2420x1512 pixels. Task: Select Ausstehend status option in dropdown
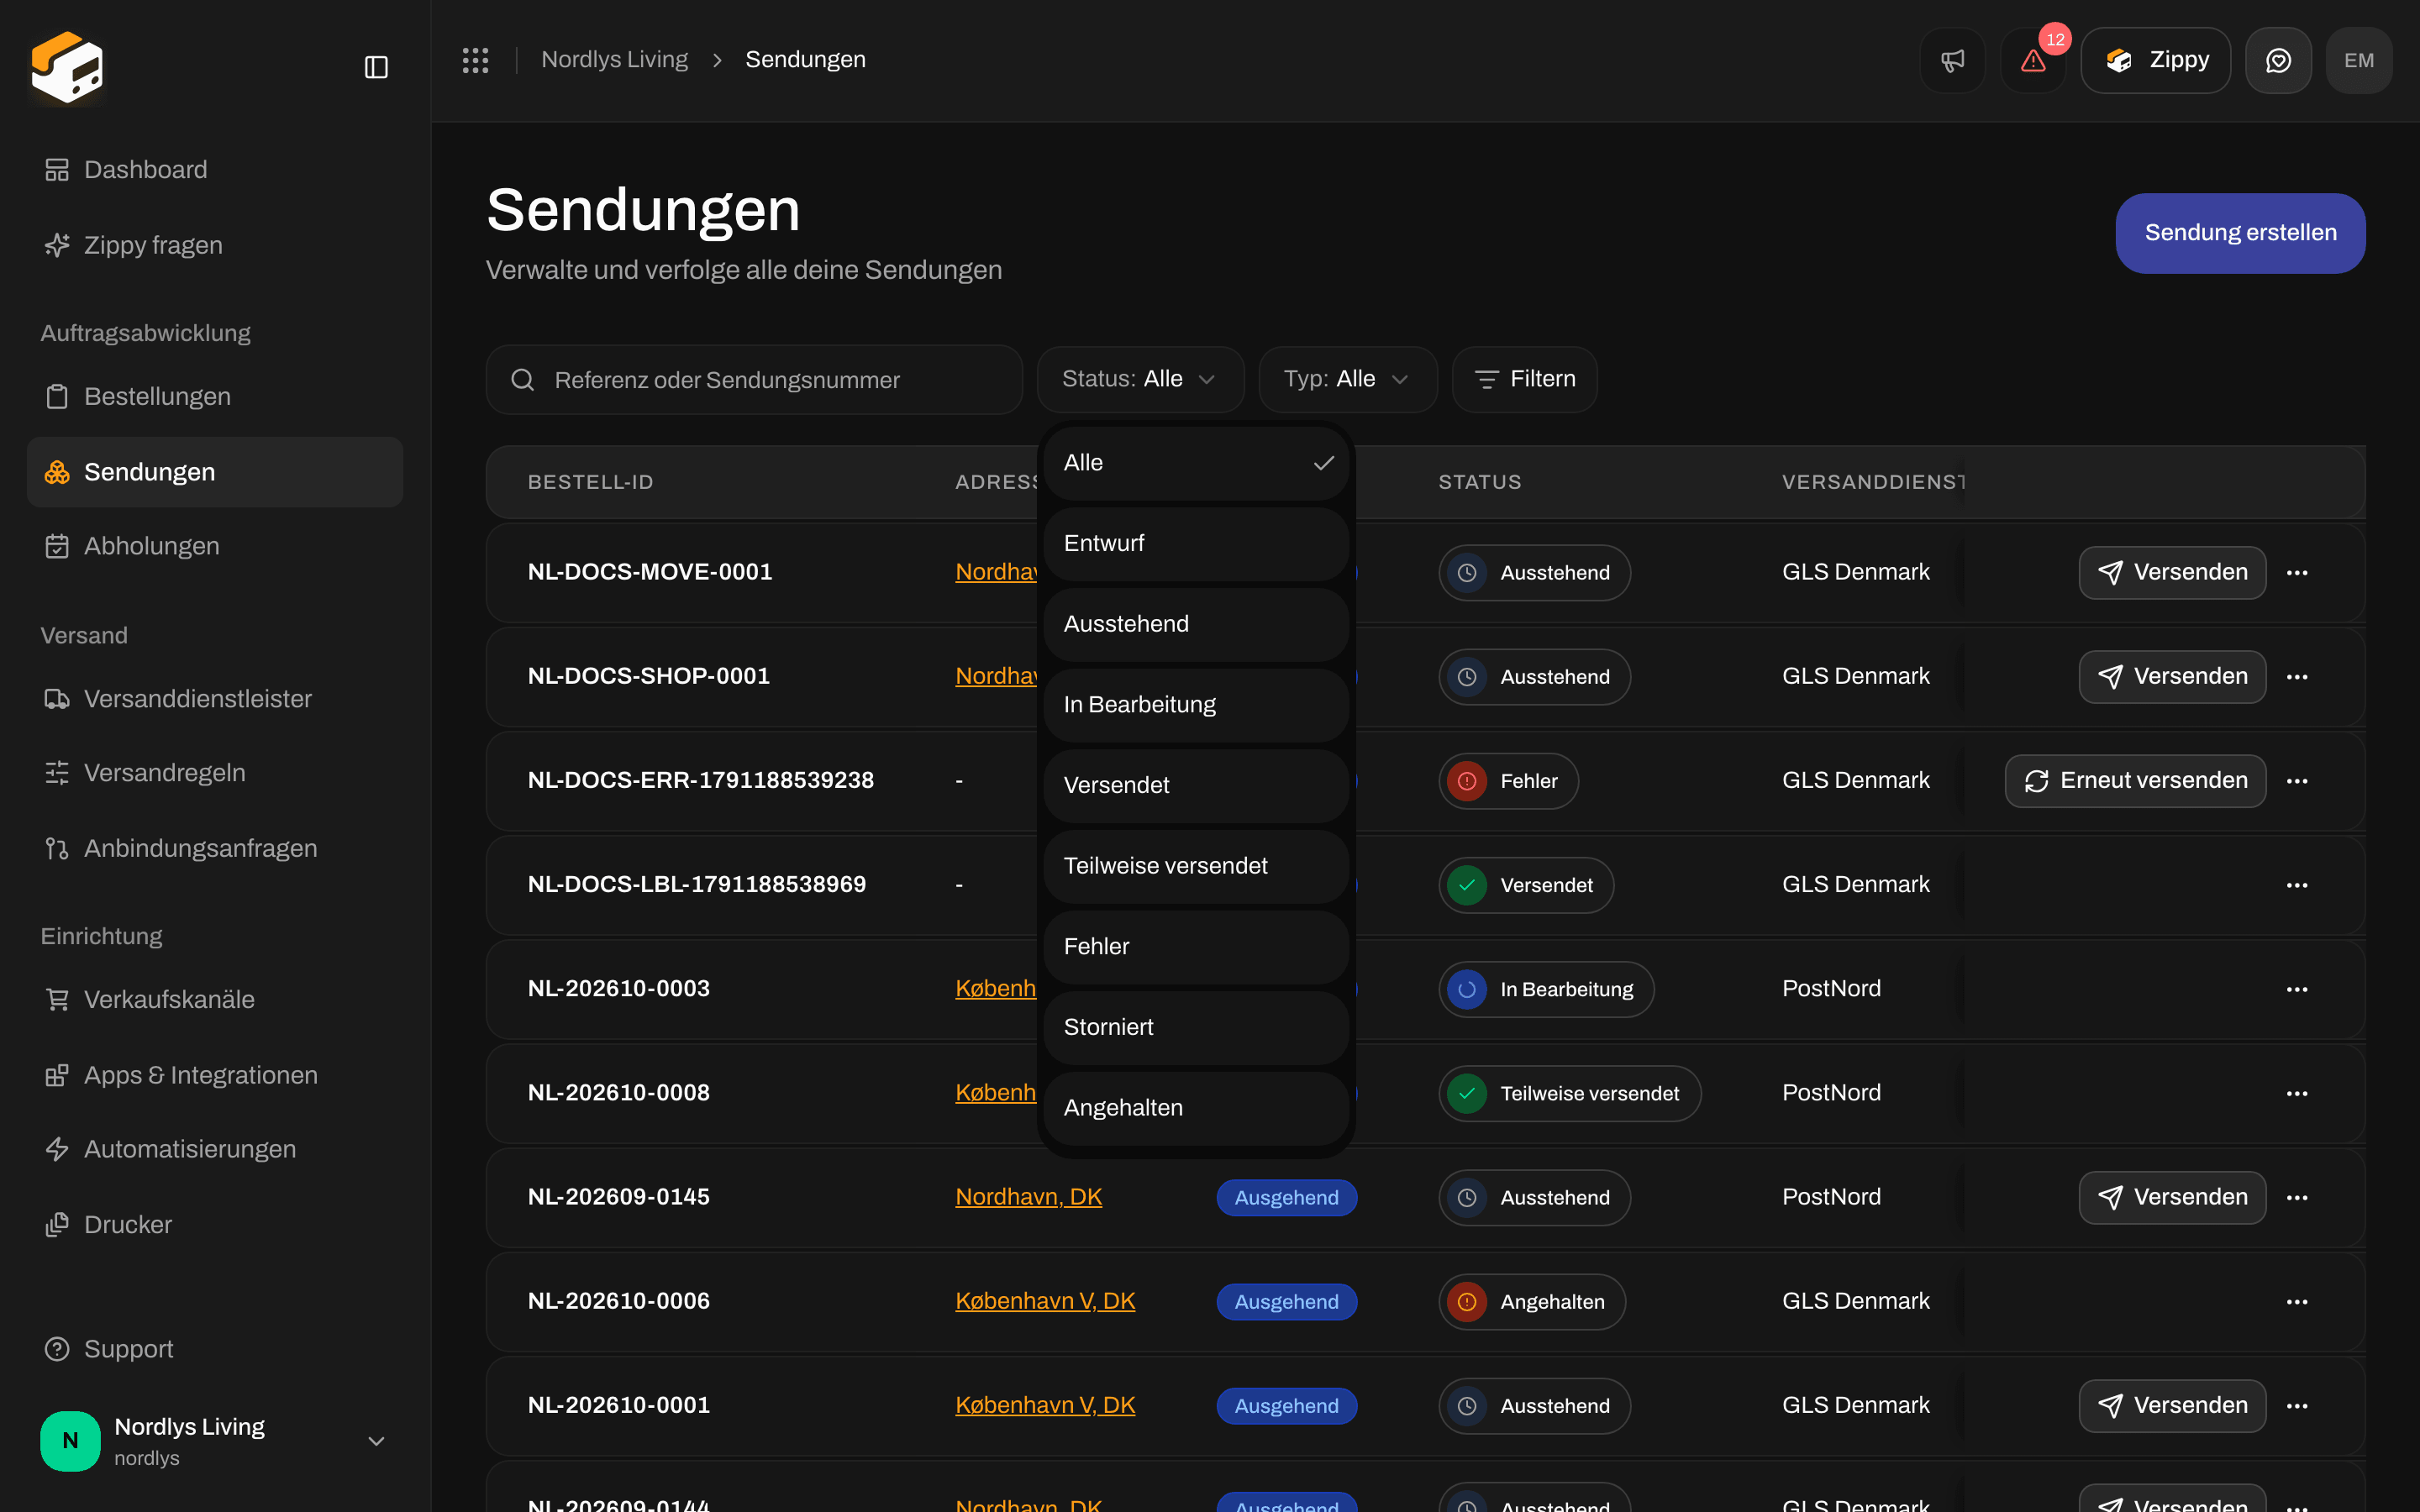coord(1196,624)
